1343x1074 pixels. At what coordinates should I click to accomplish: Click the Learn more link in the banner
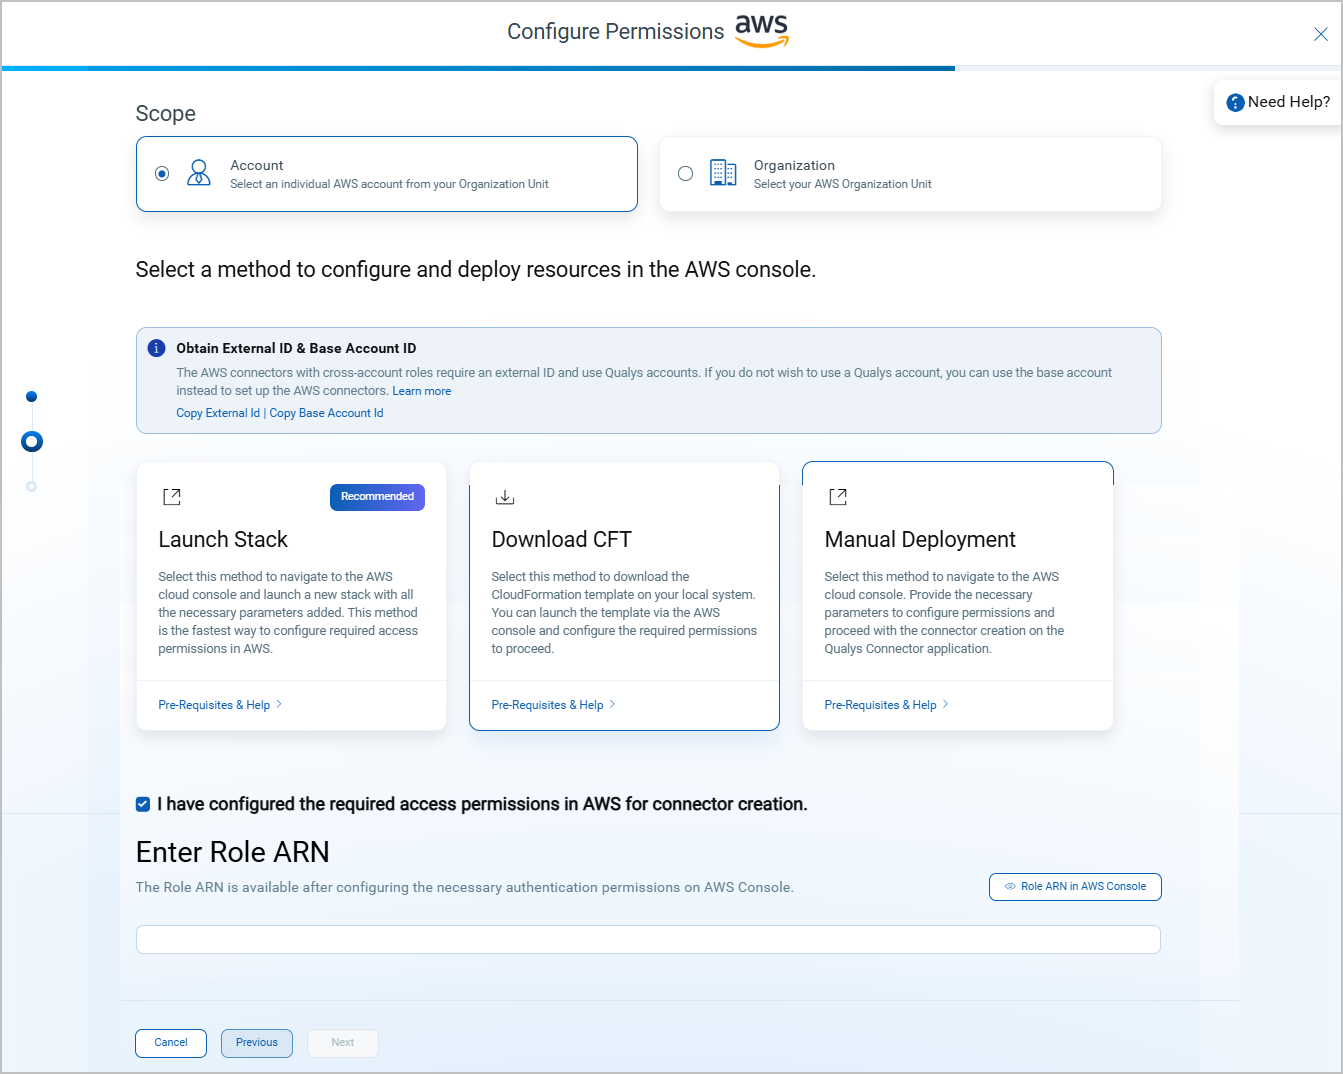421,390
